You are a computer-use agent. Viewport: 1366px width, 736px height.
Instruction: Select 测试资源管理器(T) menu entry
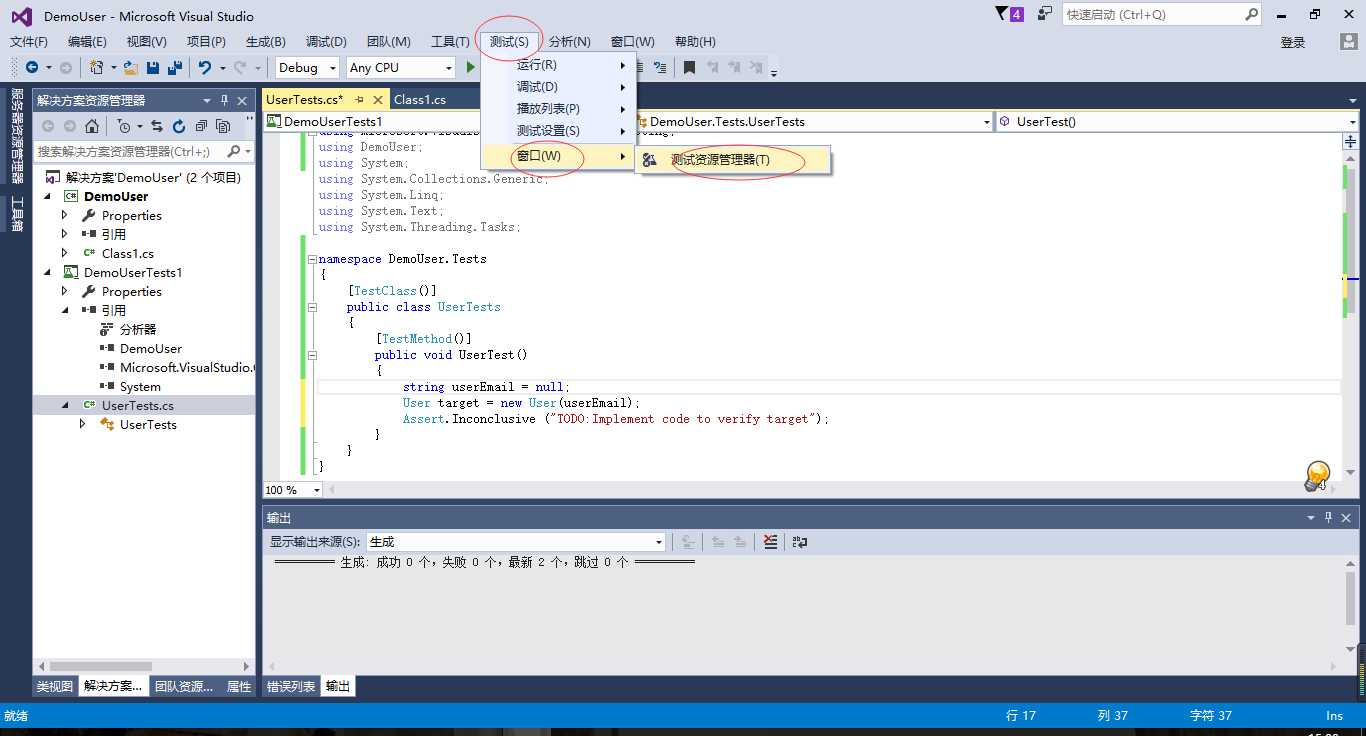click(x=733, y=160)
